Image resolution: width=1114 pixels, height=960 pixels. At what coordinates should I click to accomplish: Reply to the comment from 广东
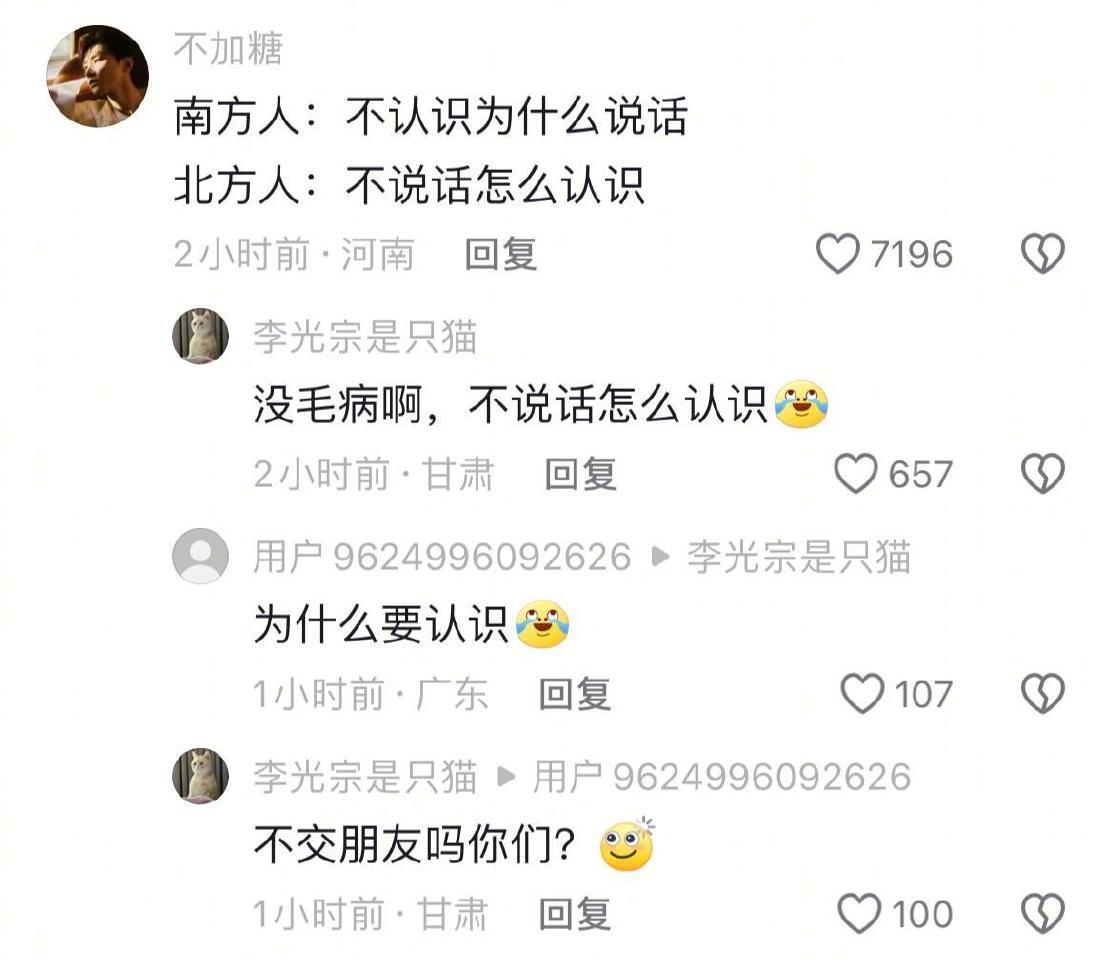pyautogui.click(x=574, y=694)
